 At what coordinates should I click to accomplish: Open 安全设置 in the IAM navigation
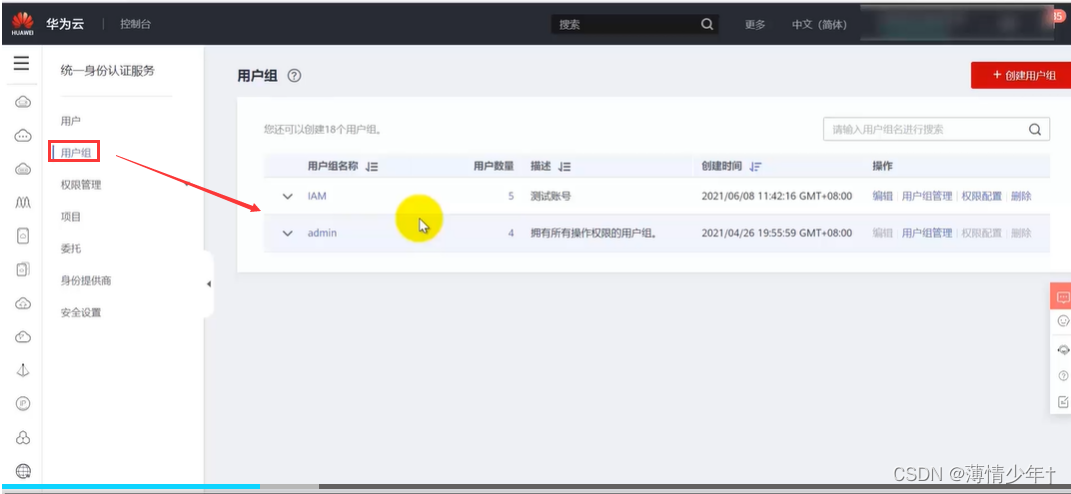(81, 313)
